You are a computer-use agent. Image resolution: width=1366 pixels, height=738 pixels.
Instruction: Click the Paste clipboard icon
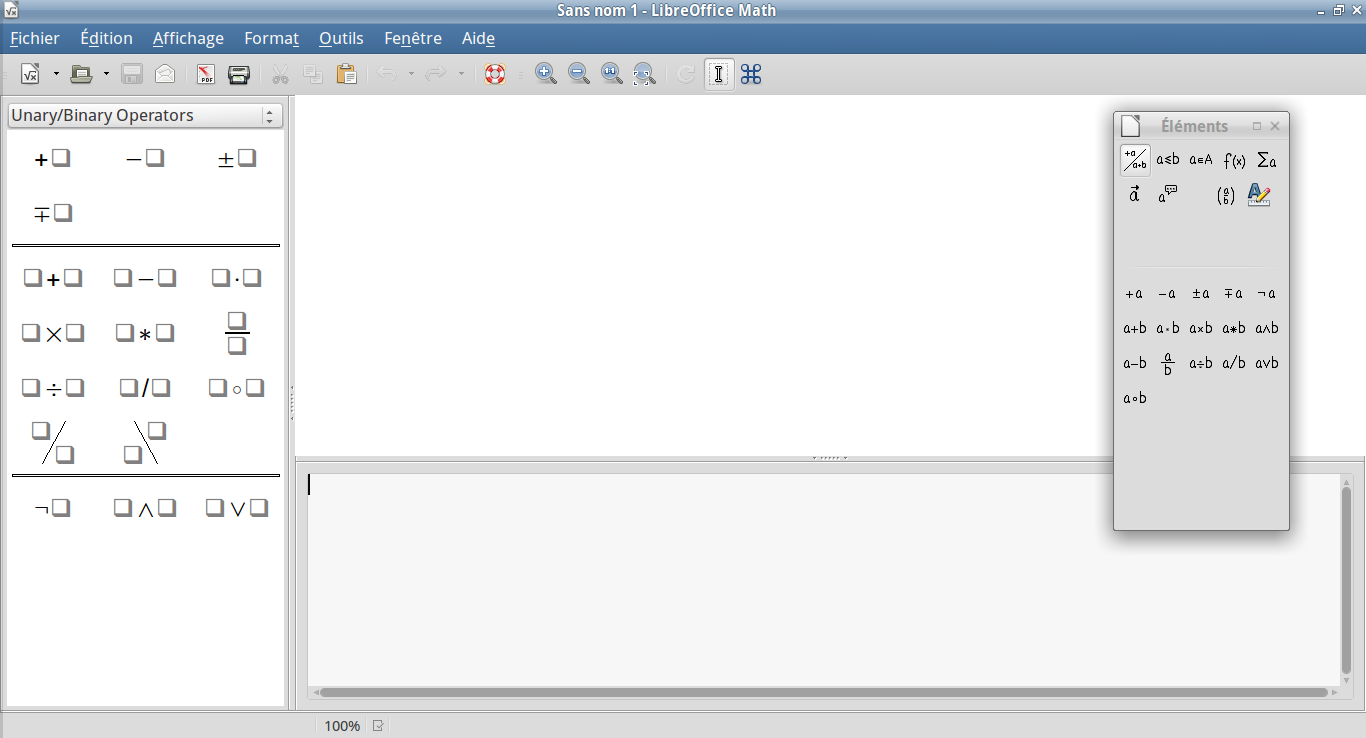[x=346, y=74]
